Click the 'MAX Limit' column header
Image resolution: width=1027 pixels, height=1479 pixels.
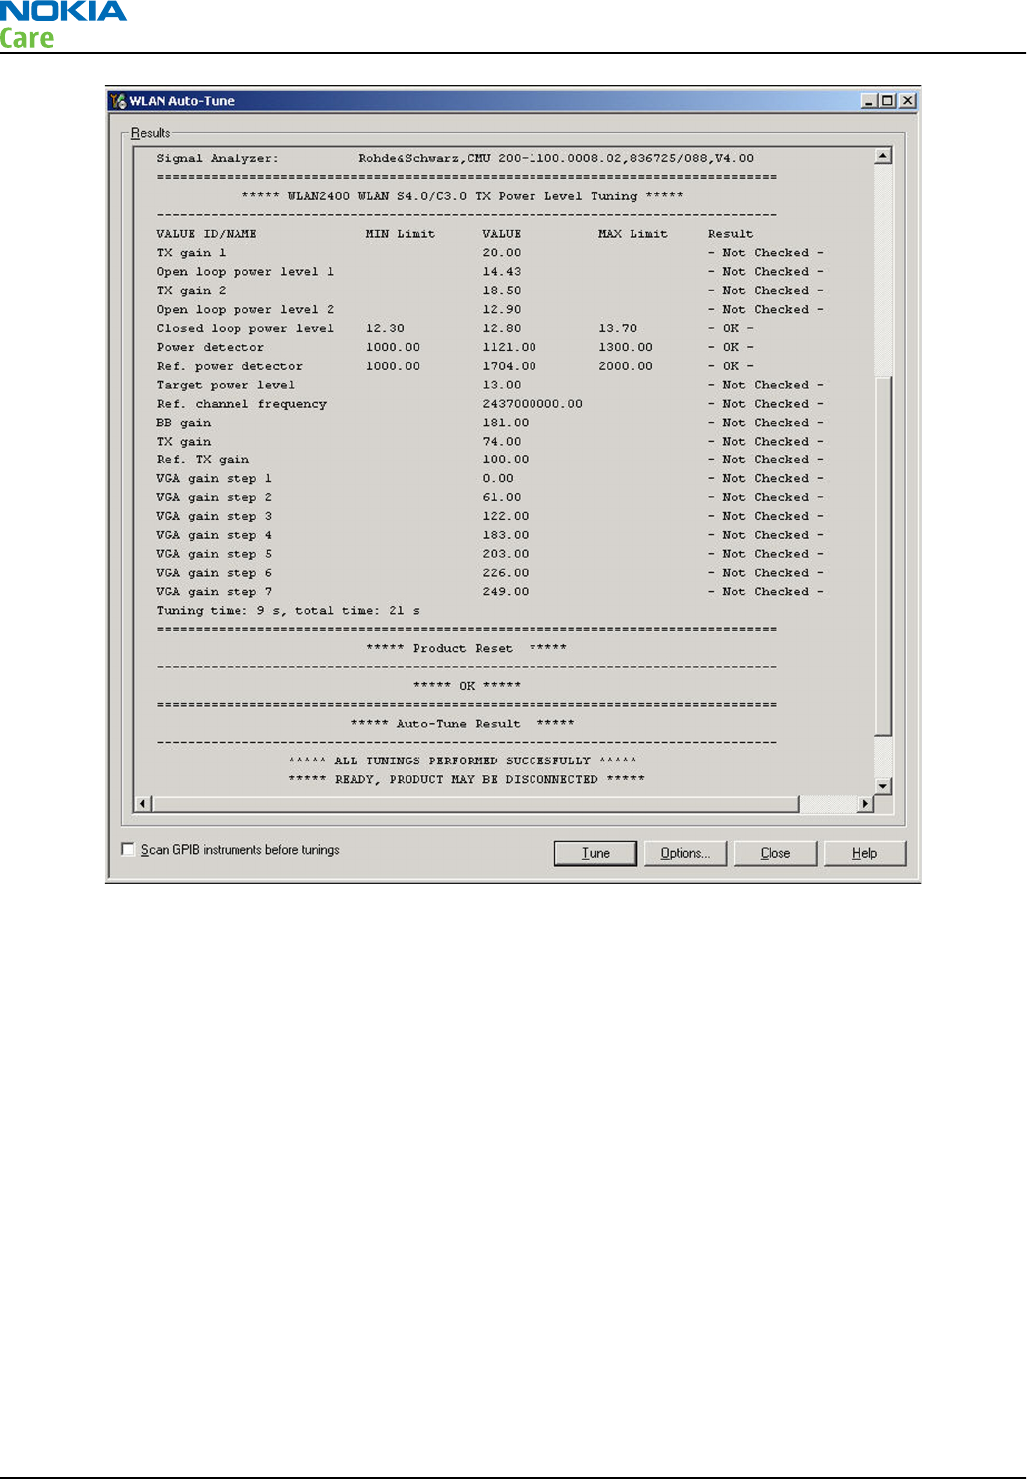click(632, 234)
